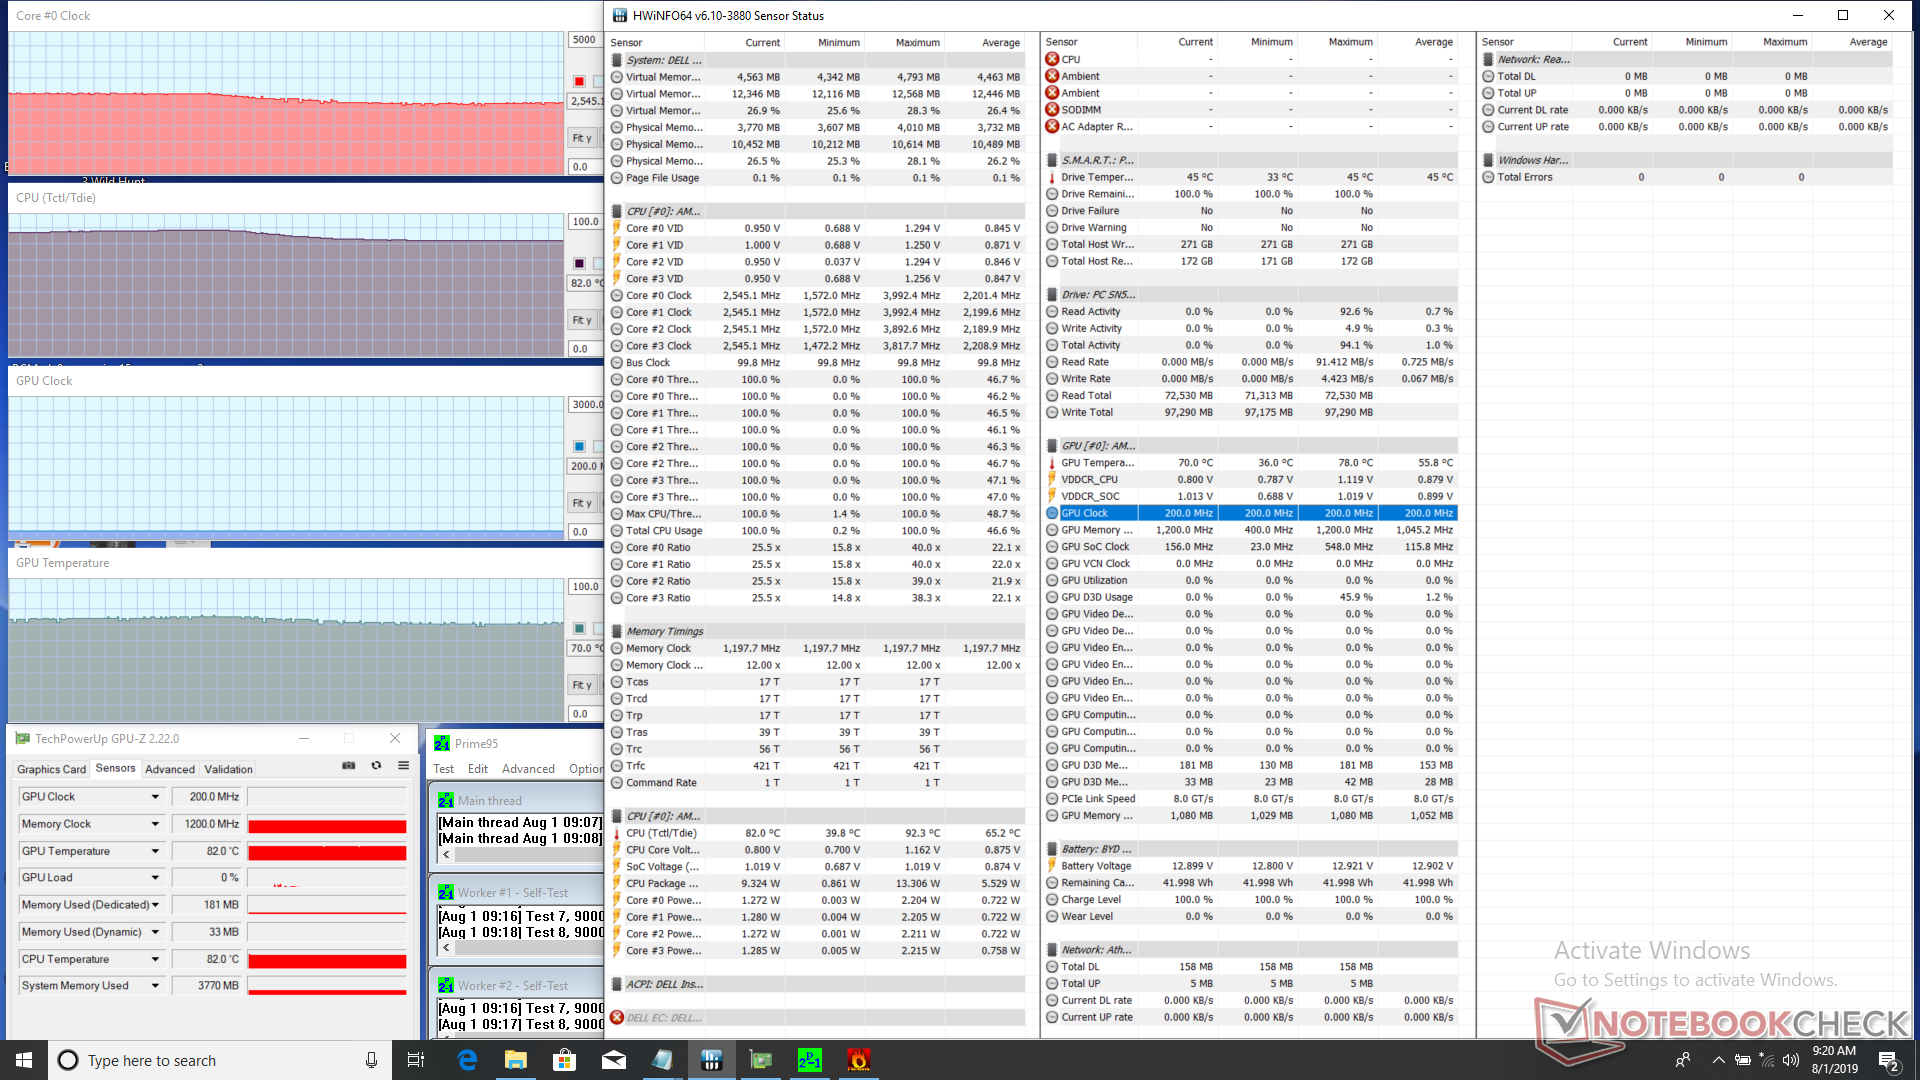The height and width of the screenshot is (1080, 1920).
Task: Click the red error icon beside DELL EC
Action: pos(617,1018)
